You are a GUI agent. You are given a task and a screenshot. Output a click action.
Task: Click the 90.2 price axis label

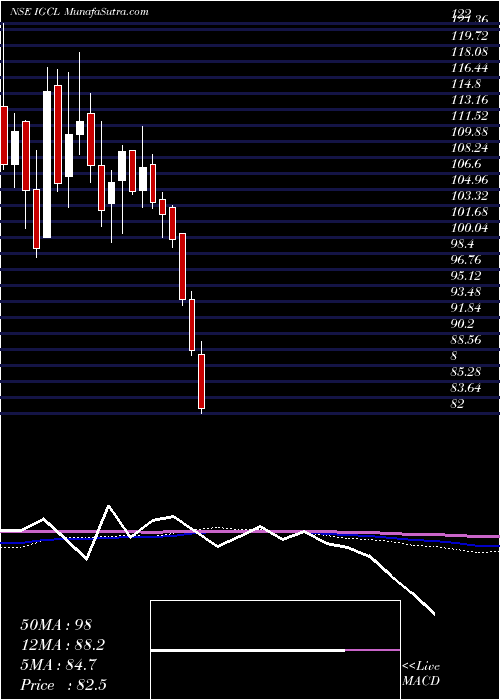(x=463, y=325)
